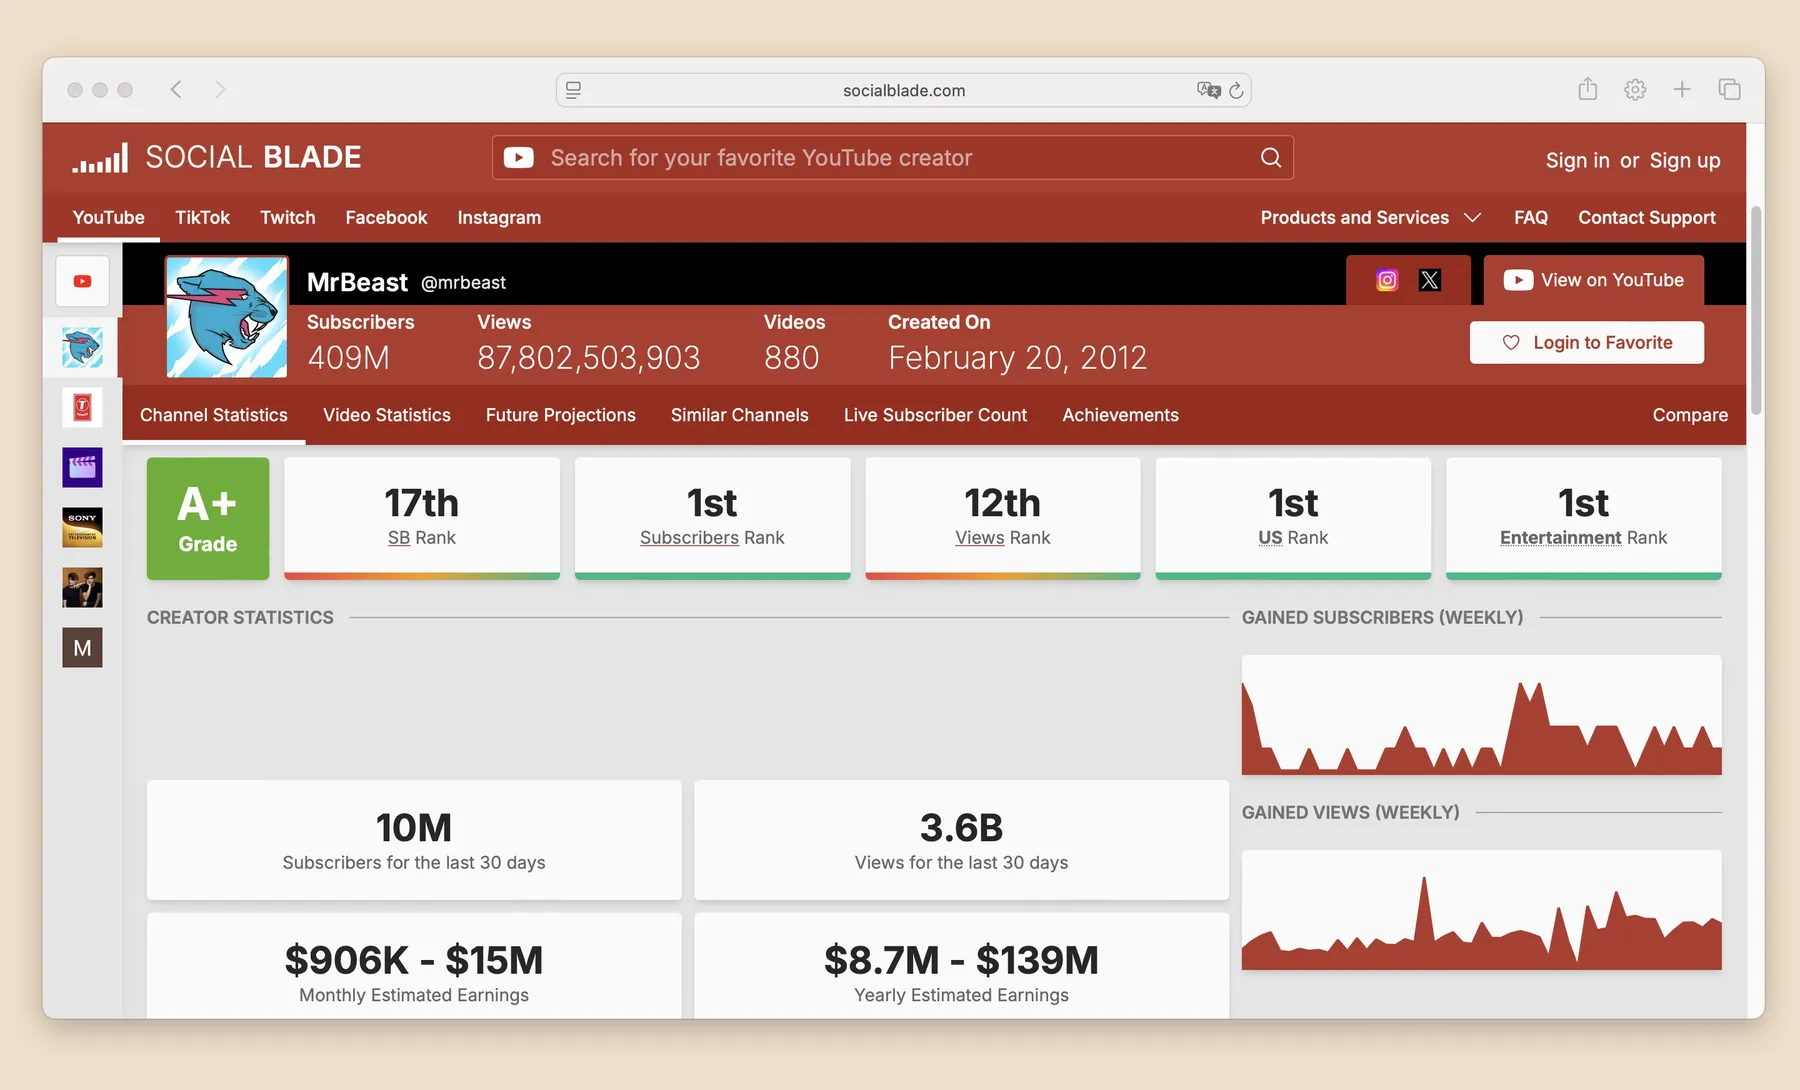Click the large MrBeast channel logo
The height and width of the screenshot is (1090, 1800).
pyautogui.click(x=227, y=317)
